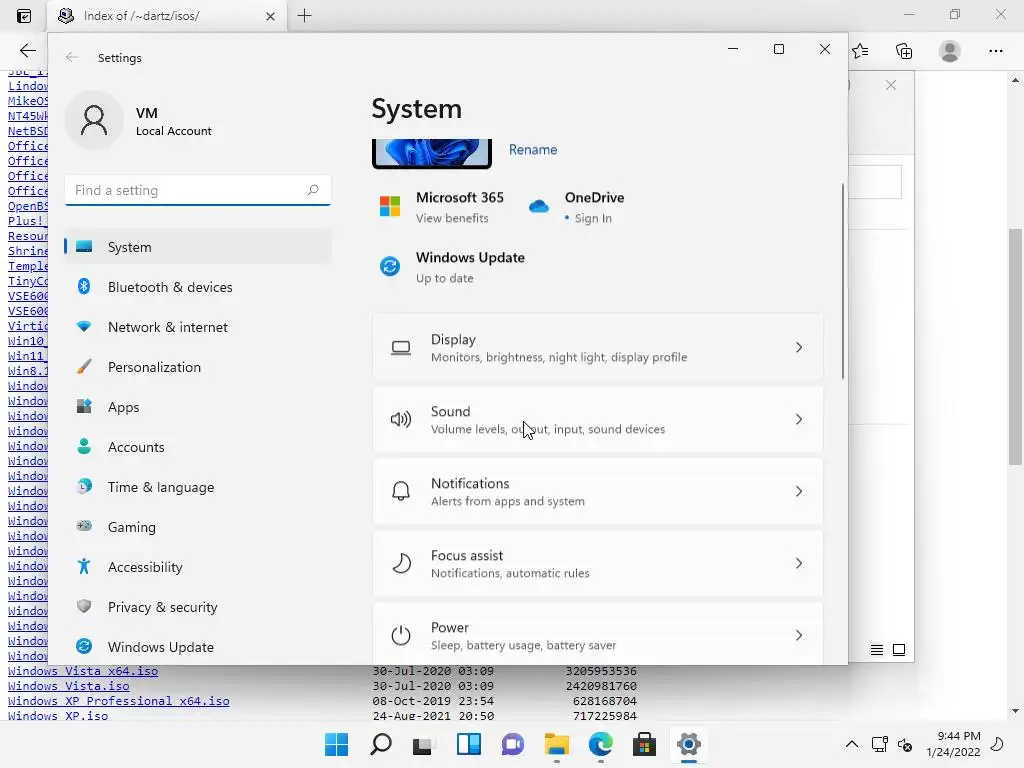1024x768 pixels.
Task: Open Edge profile avatar
Action: pos(950,51)
